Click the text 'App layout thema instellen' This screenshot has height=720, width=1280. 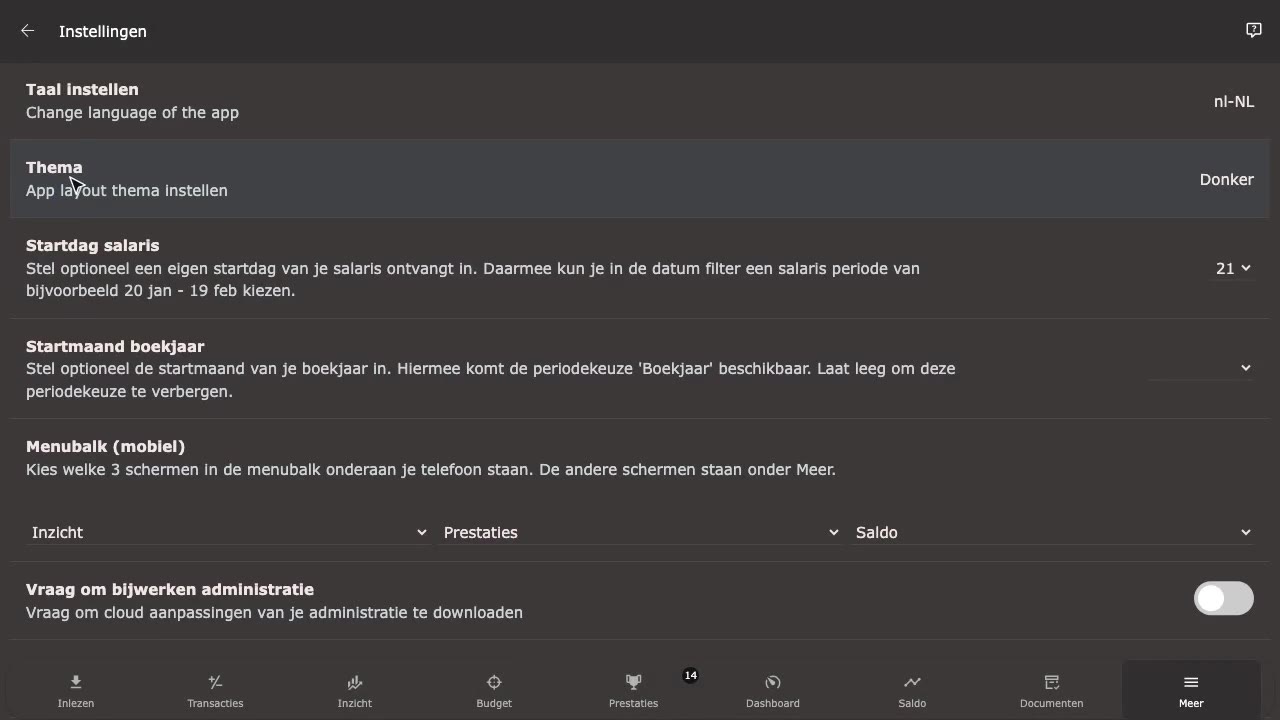127,190
